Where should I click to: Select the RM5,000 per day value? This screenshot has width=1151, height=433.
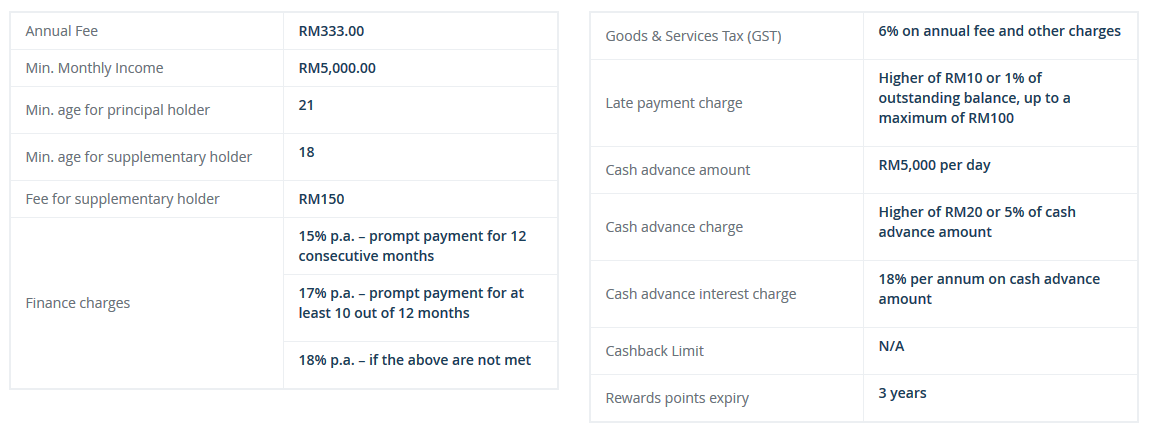pos(934,165)
